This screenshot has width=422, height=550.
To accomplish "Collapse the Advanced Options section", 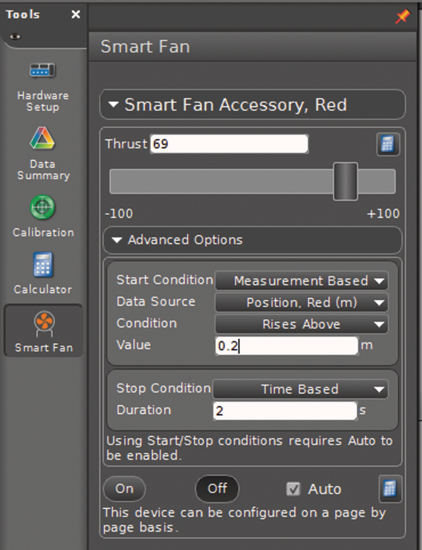I will (253, 240).
